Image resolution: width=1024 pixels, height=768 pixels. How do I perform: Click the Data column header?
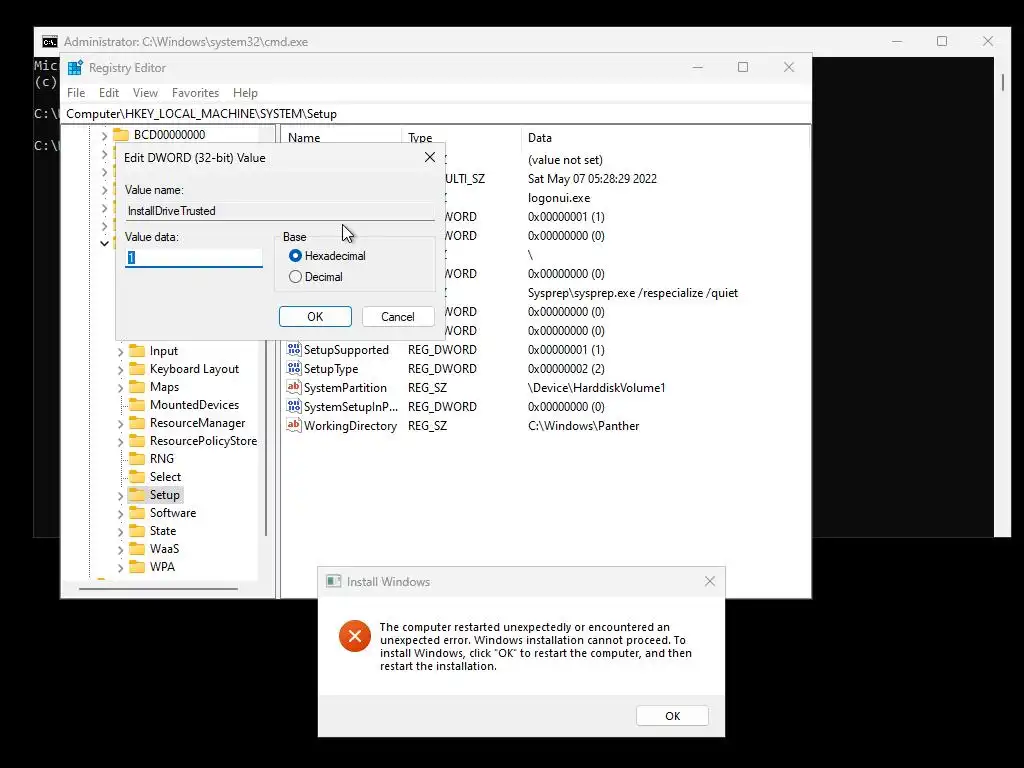point(539,138)
